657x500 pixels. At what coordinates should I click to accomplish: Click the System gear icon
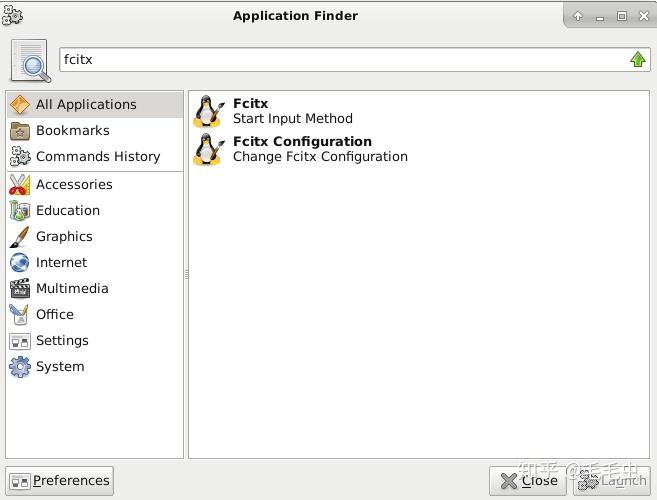[x=20, y=367]
